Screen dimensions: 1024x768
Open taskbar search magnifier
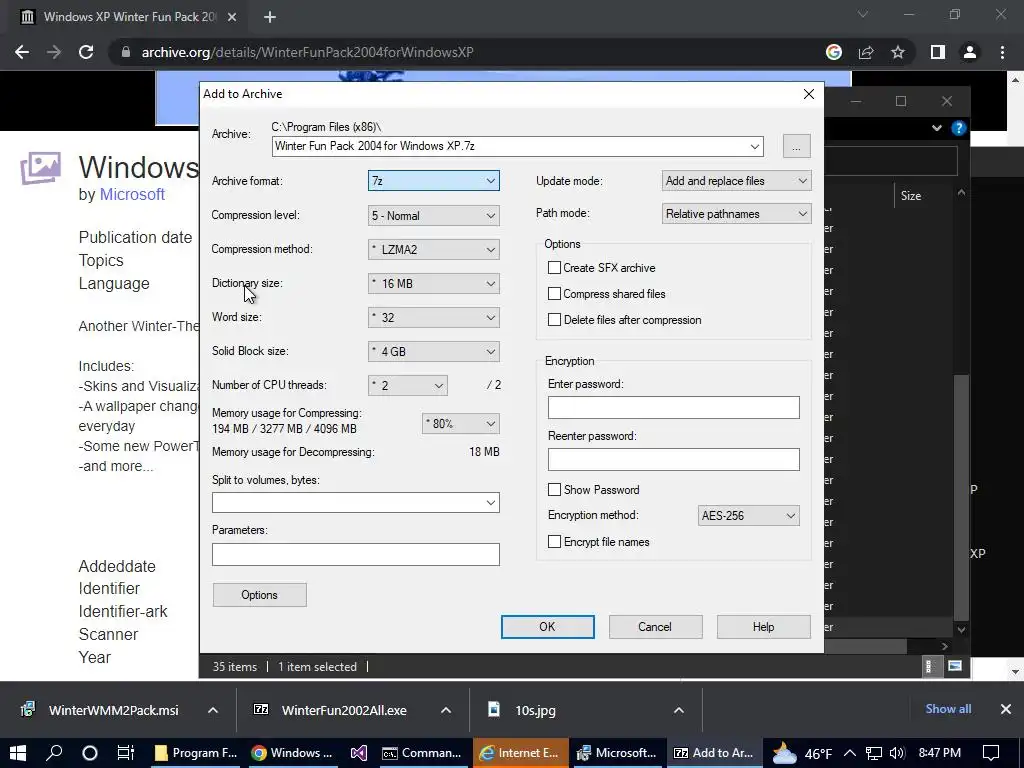coord(54,753)
